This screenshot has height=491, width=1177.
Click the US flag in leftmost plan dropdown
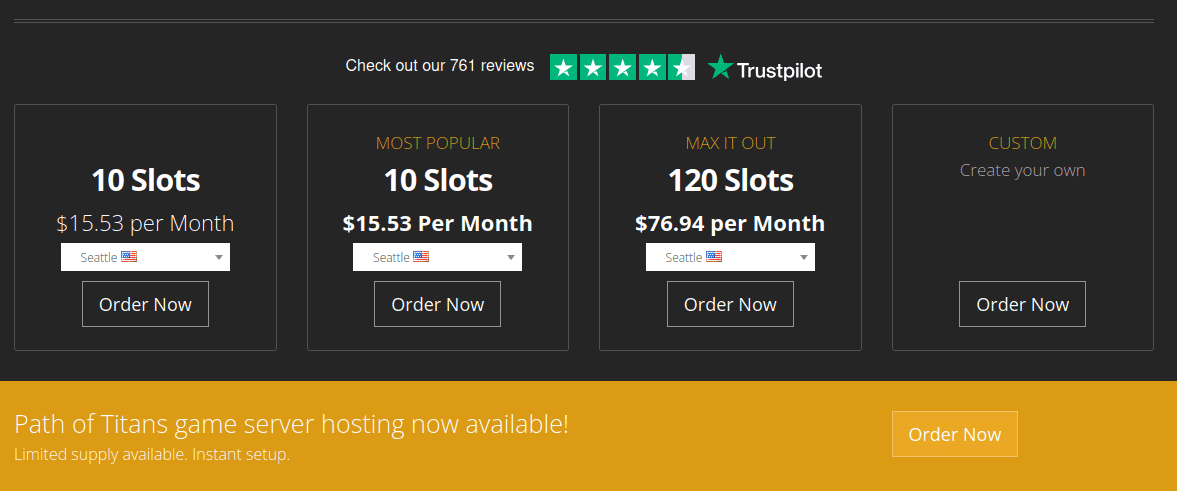pos(129,257)
